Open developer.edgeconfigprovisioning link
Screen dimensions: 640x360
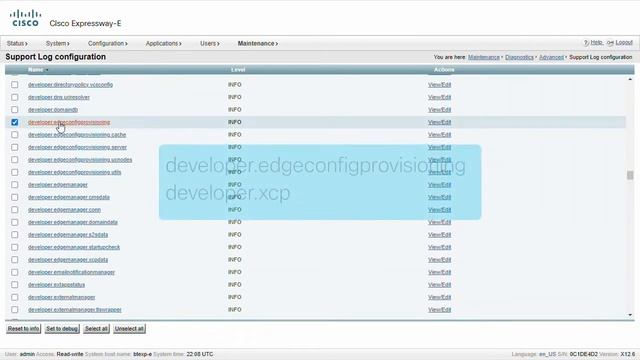coord(69,122)
